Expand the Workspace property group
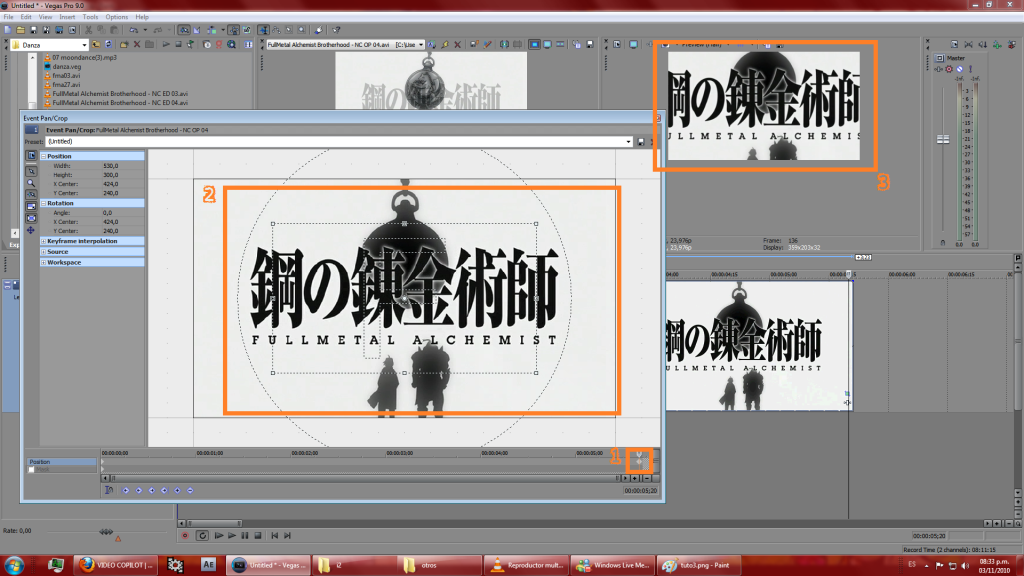The width and height of the screenshot is (1024, 576). point(44,263)
